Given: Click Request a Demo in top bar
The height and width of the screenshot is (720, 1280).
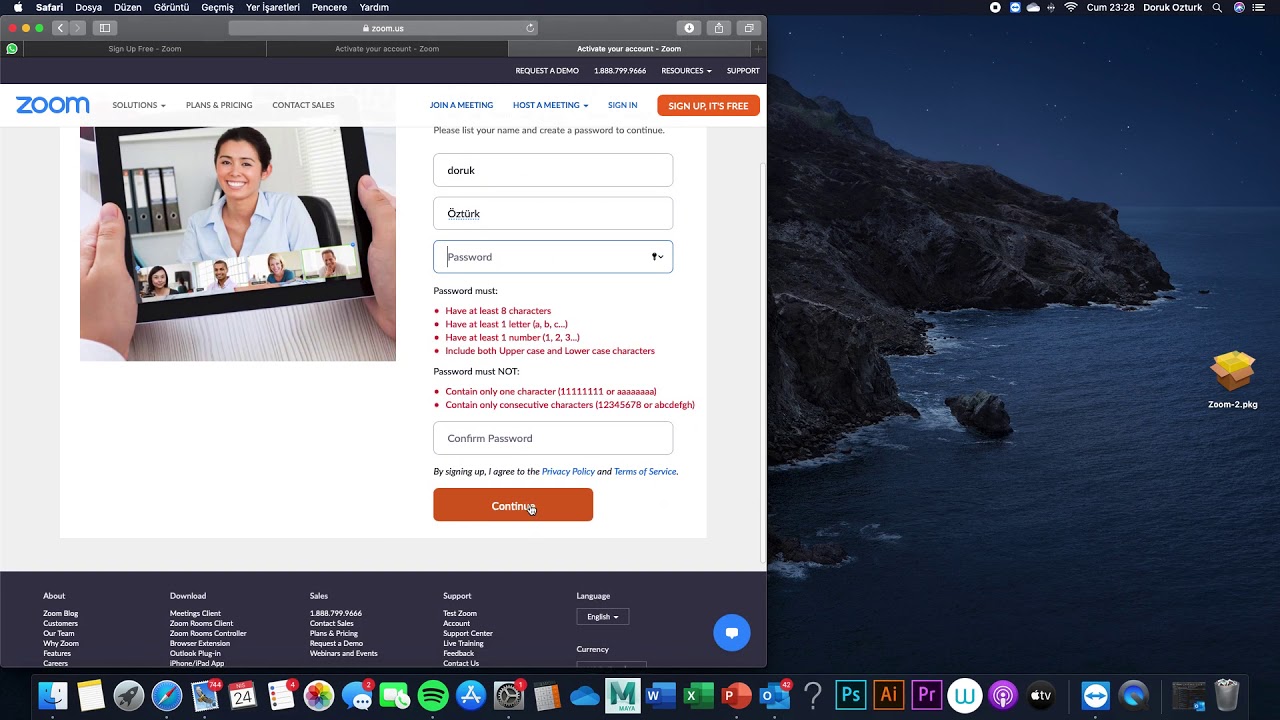Looking at the screenshot, I should [547, 71].
